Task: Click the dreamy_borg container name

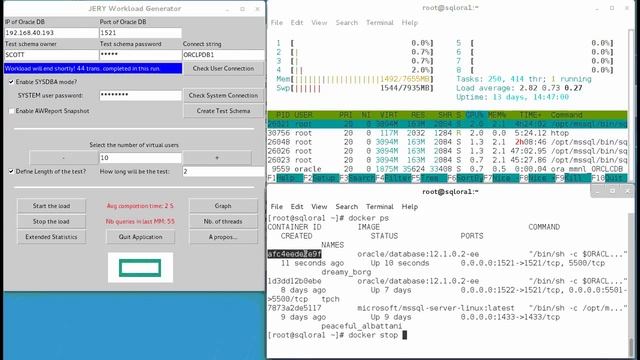Action: point(346,272)
